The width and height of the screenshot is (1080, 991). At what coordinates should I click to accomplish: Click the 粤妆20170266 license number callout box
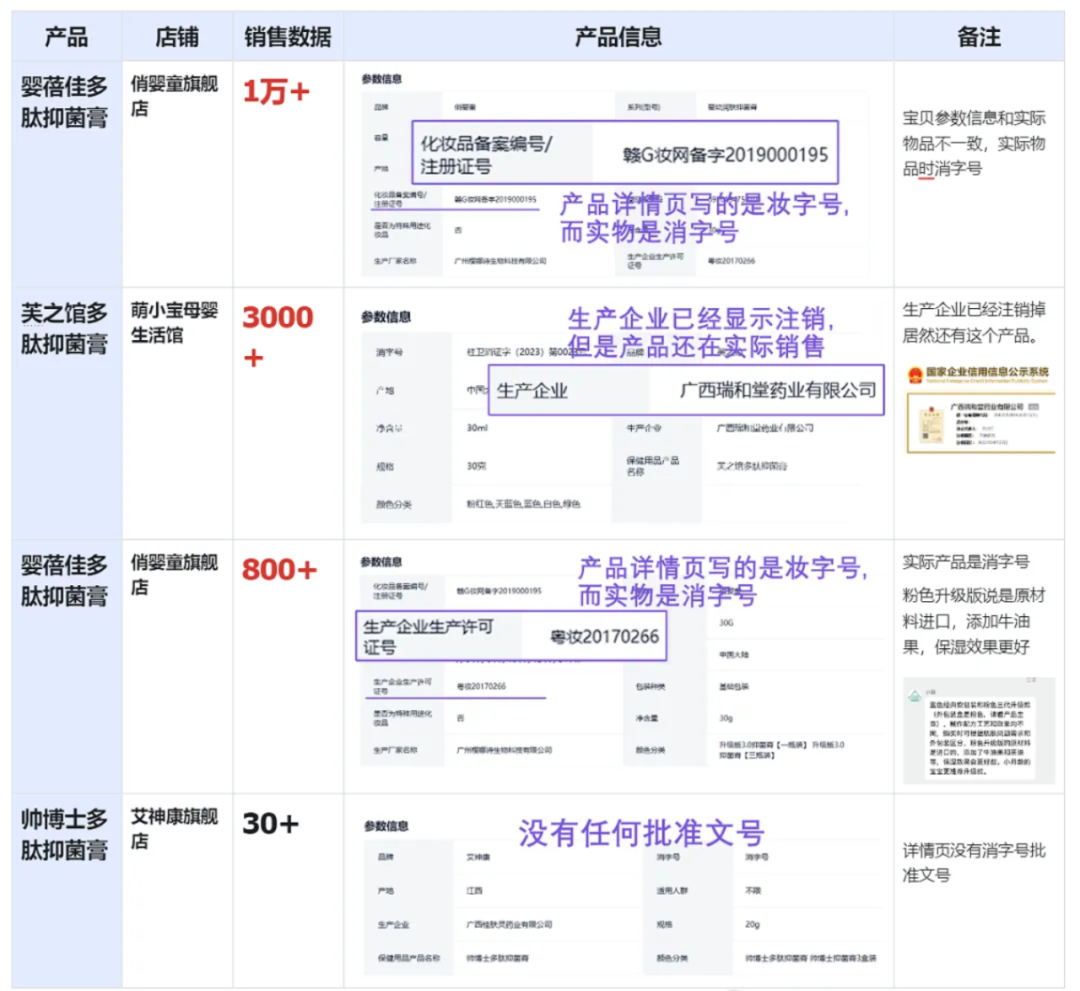pyautogui.click(x=513, y=636)
